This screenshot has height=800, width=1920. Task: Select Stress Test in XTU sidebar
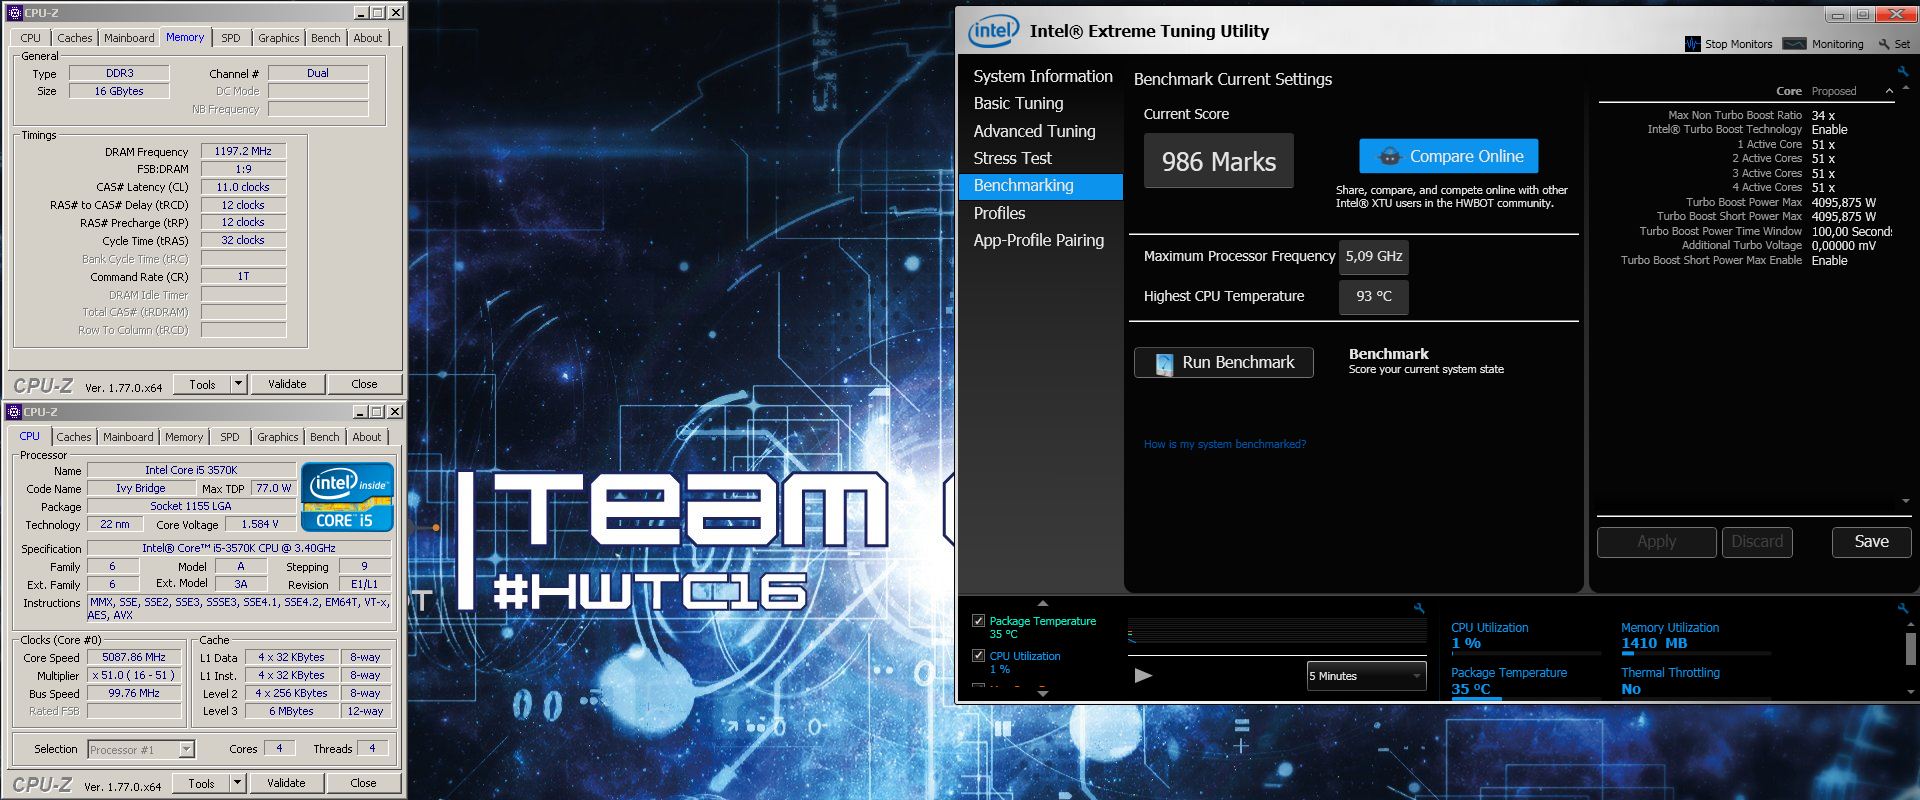[1012, 158]
